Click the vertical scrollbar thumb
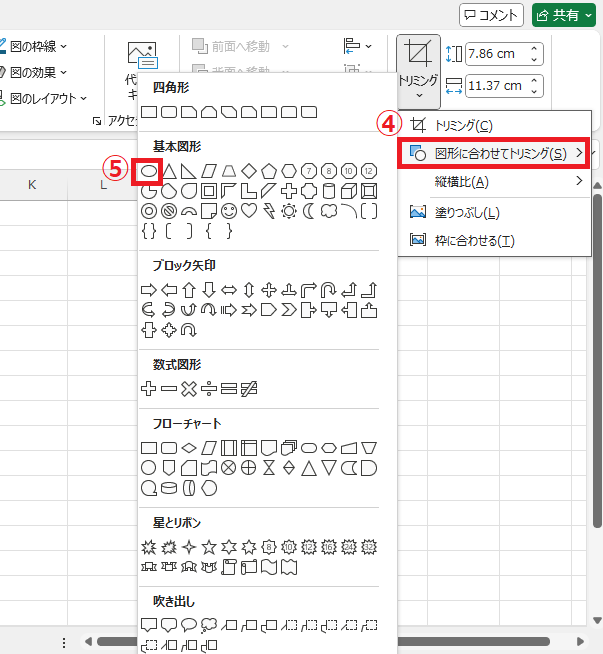The height and width of the screenshot is (654, 603). pos(597,361)
